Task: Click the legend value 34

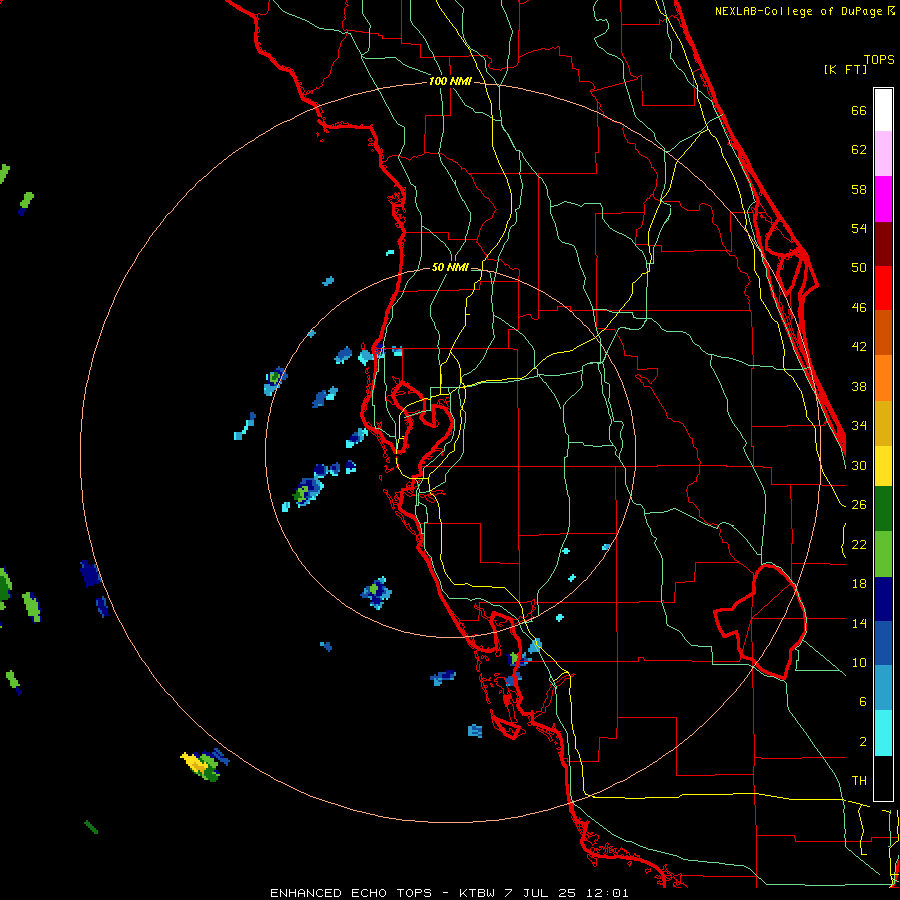Action: (859, 426)
